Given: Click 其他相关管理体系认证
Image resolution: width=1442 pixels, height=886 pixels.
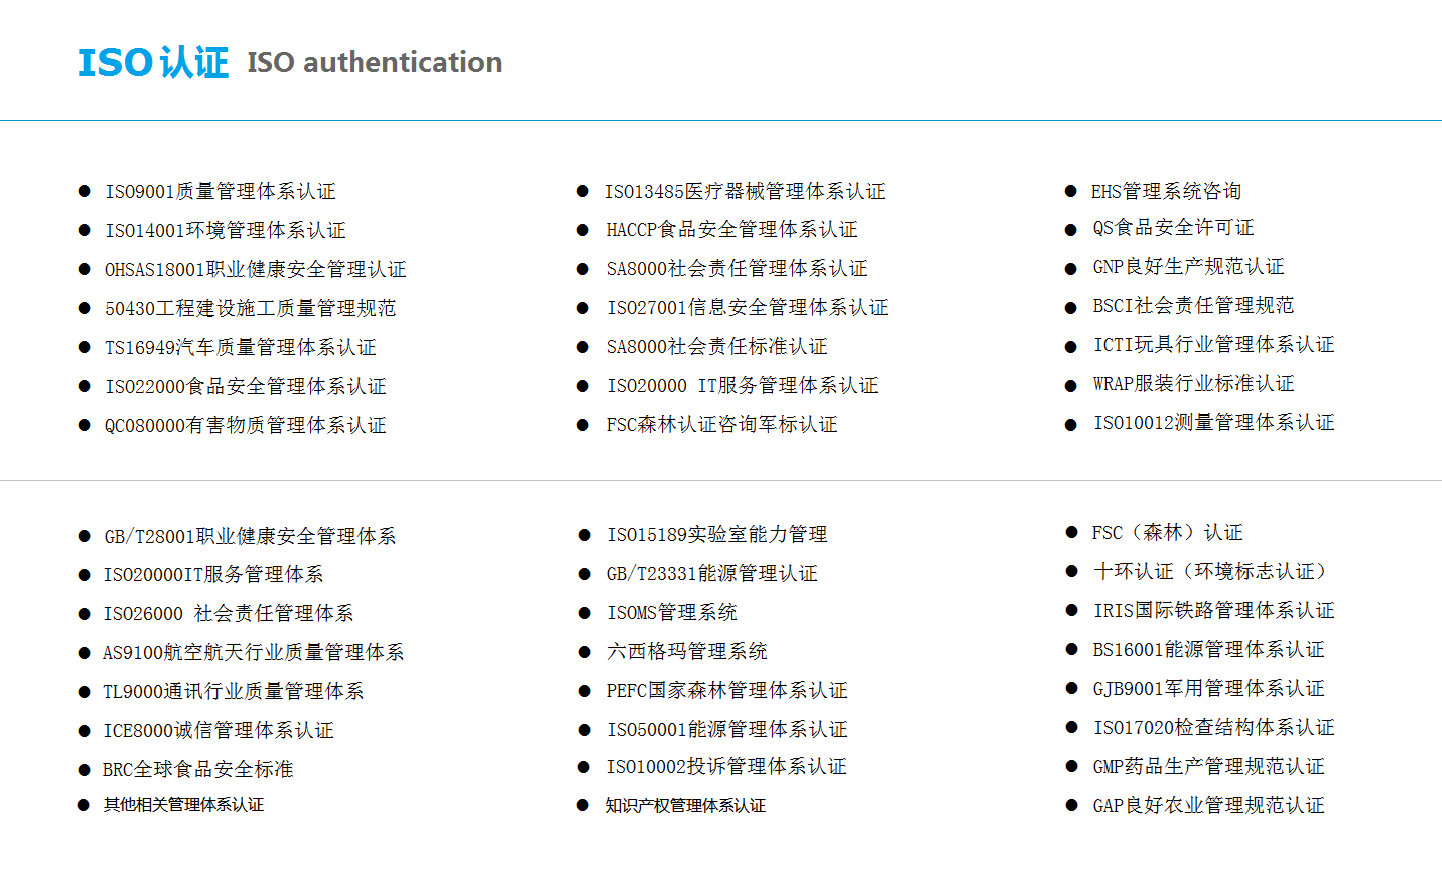Looking at the screenshot, I should (184, 804).
